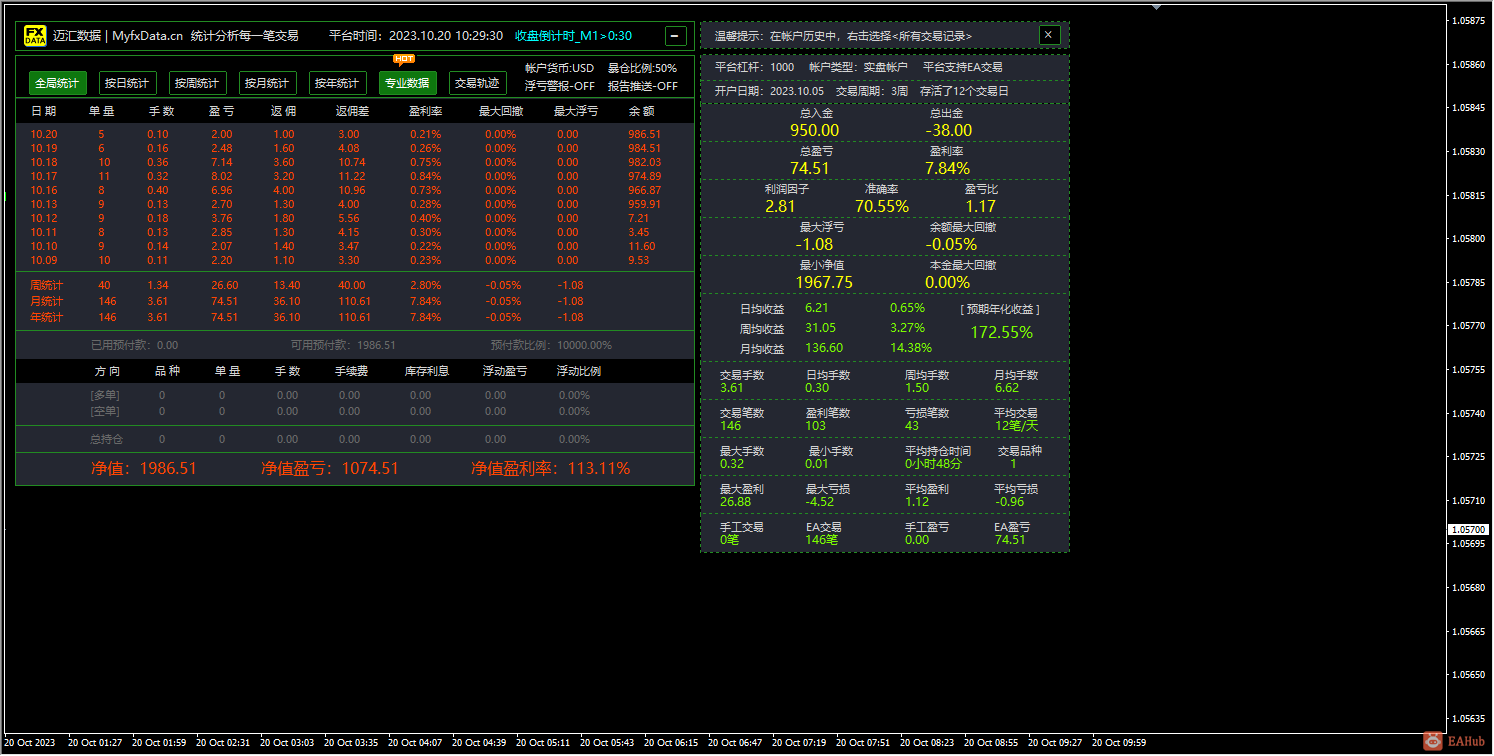
Task: Click the EA交易 146笔 value
Action: [823, 540]
